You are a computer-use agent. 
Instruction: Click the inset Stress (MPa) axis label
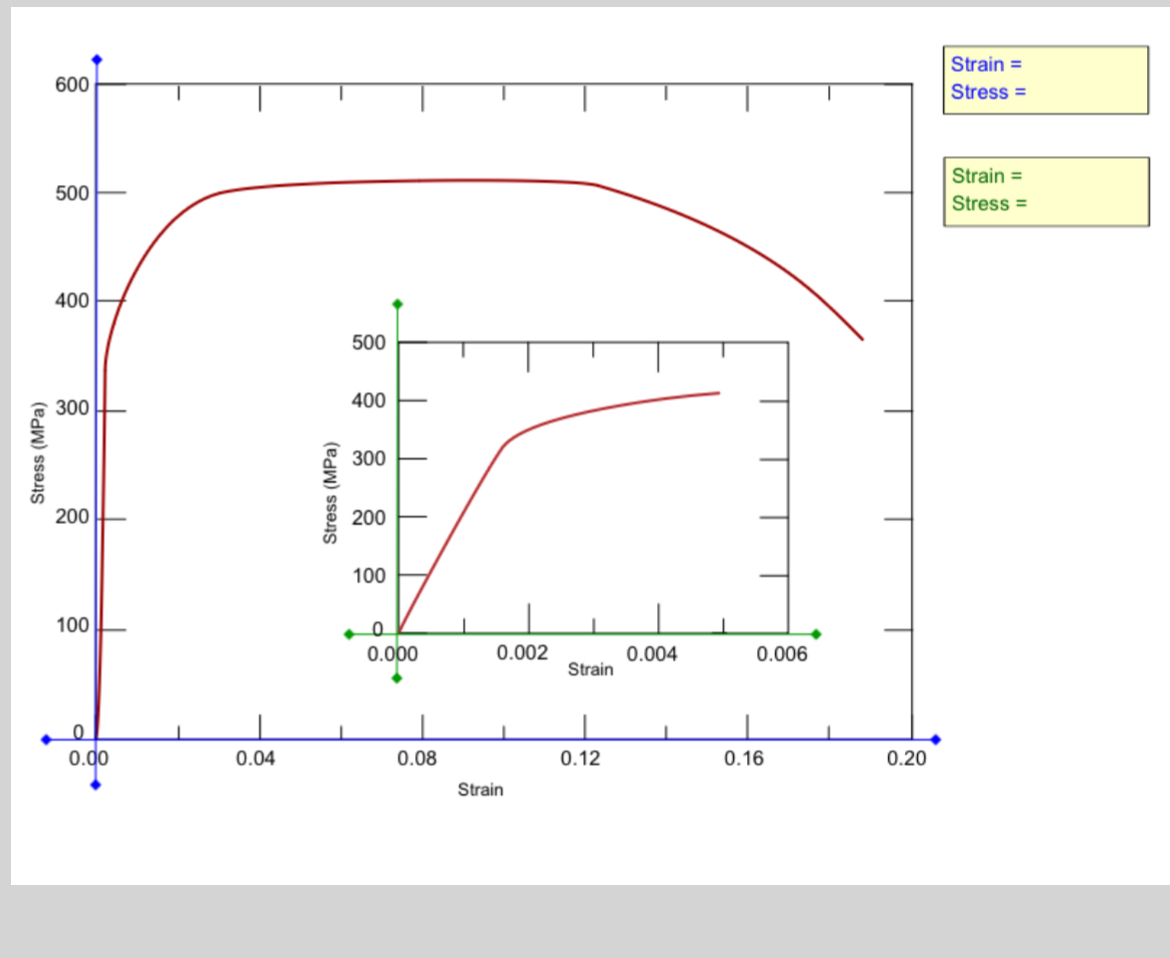(x=330, y=490)
